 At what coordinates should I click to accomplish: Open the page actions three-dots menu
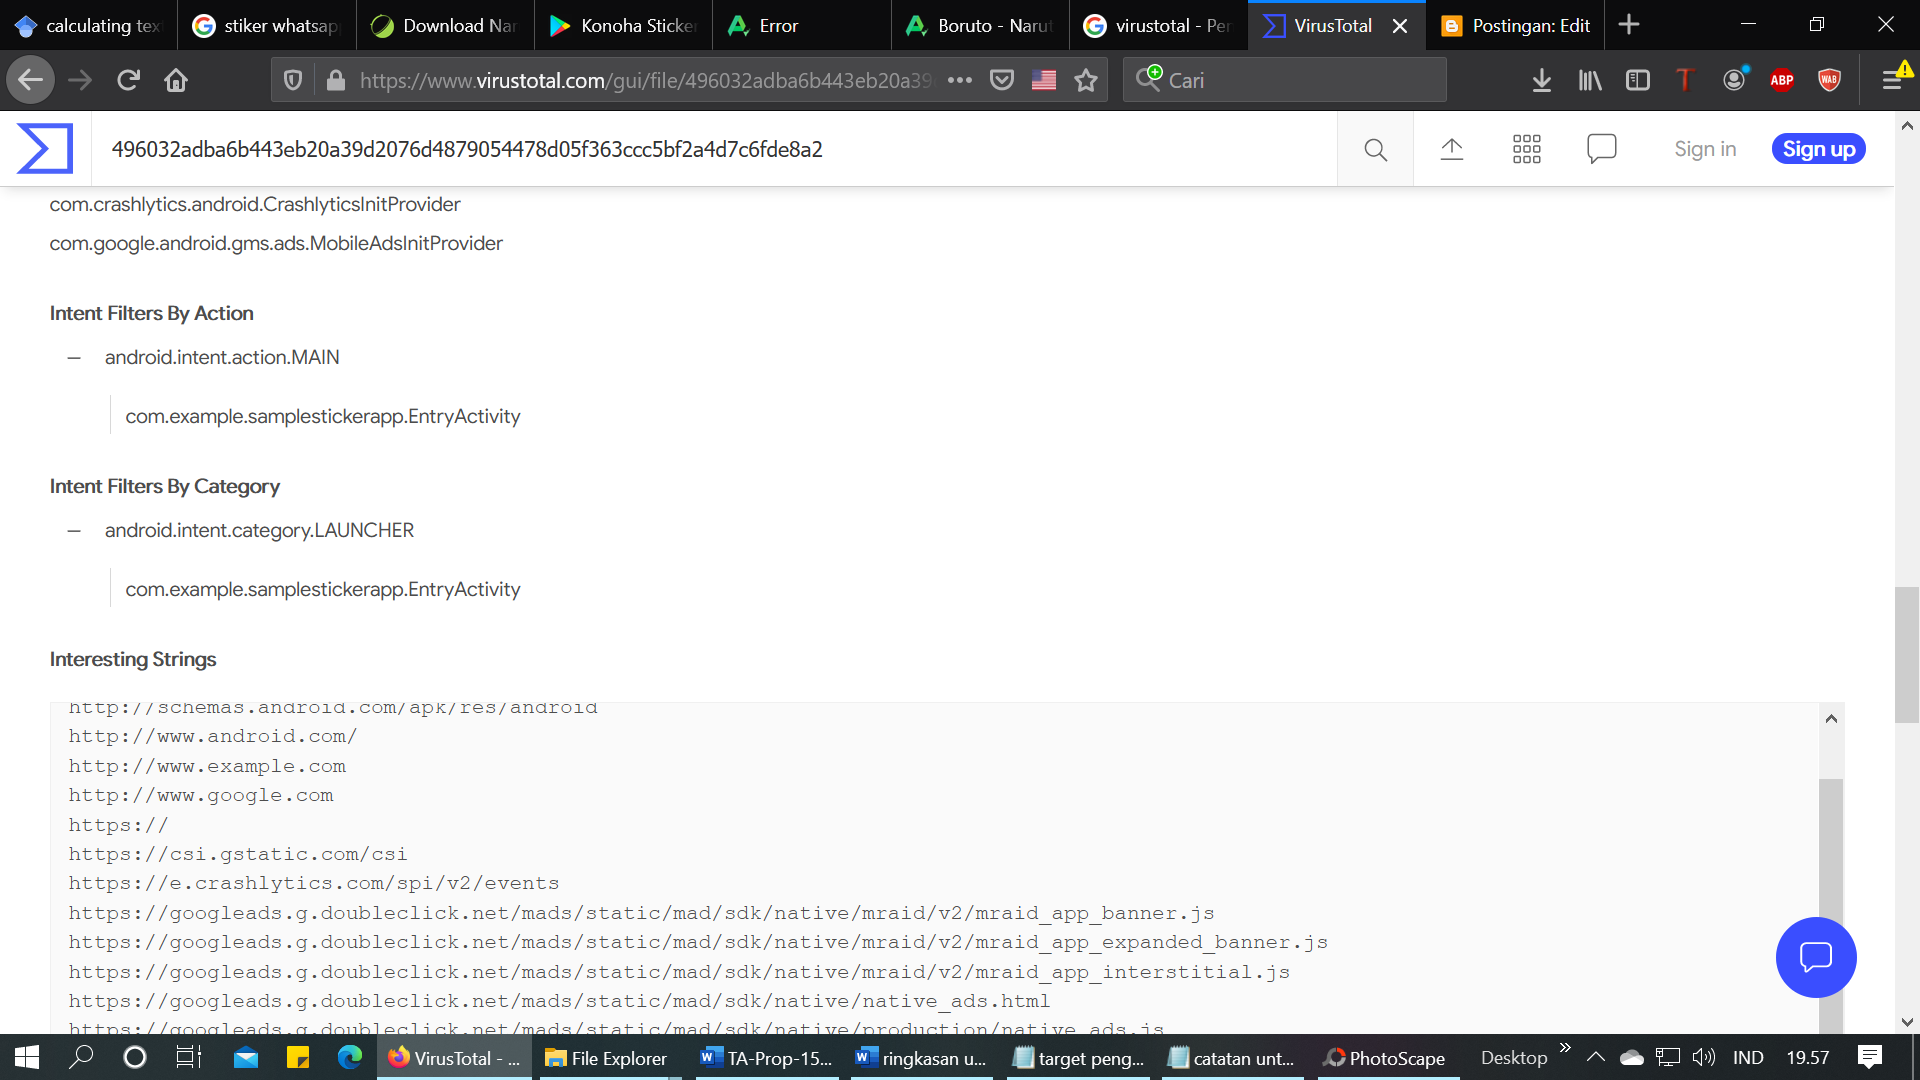pyautogui.click(x=959, y=81)
